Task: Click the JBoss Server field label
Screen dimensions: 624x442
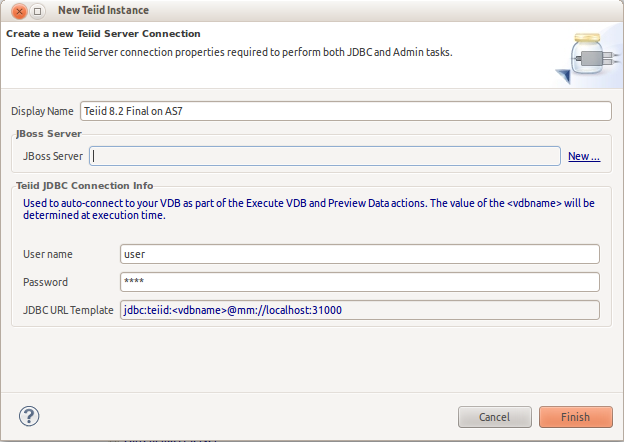Action: [x=53, y=156]
